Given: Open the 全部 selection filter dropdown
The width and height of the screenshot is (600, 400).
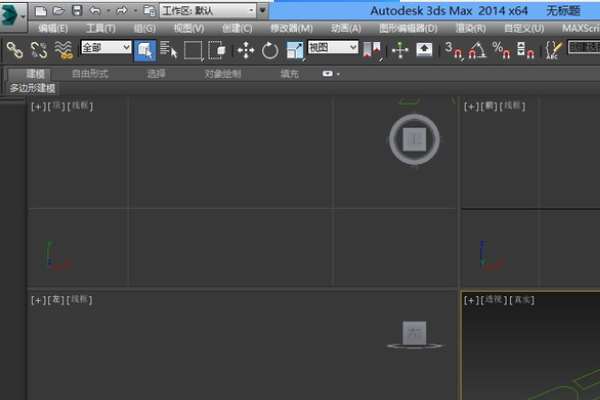Looking at the screenshot, I should point(106,47).
